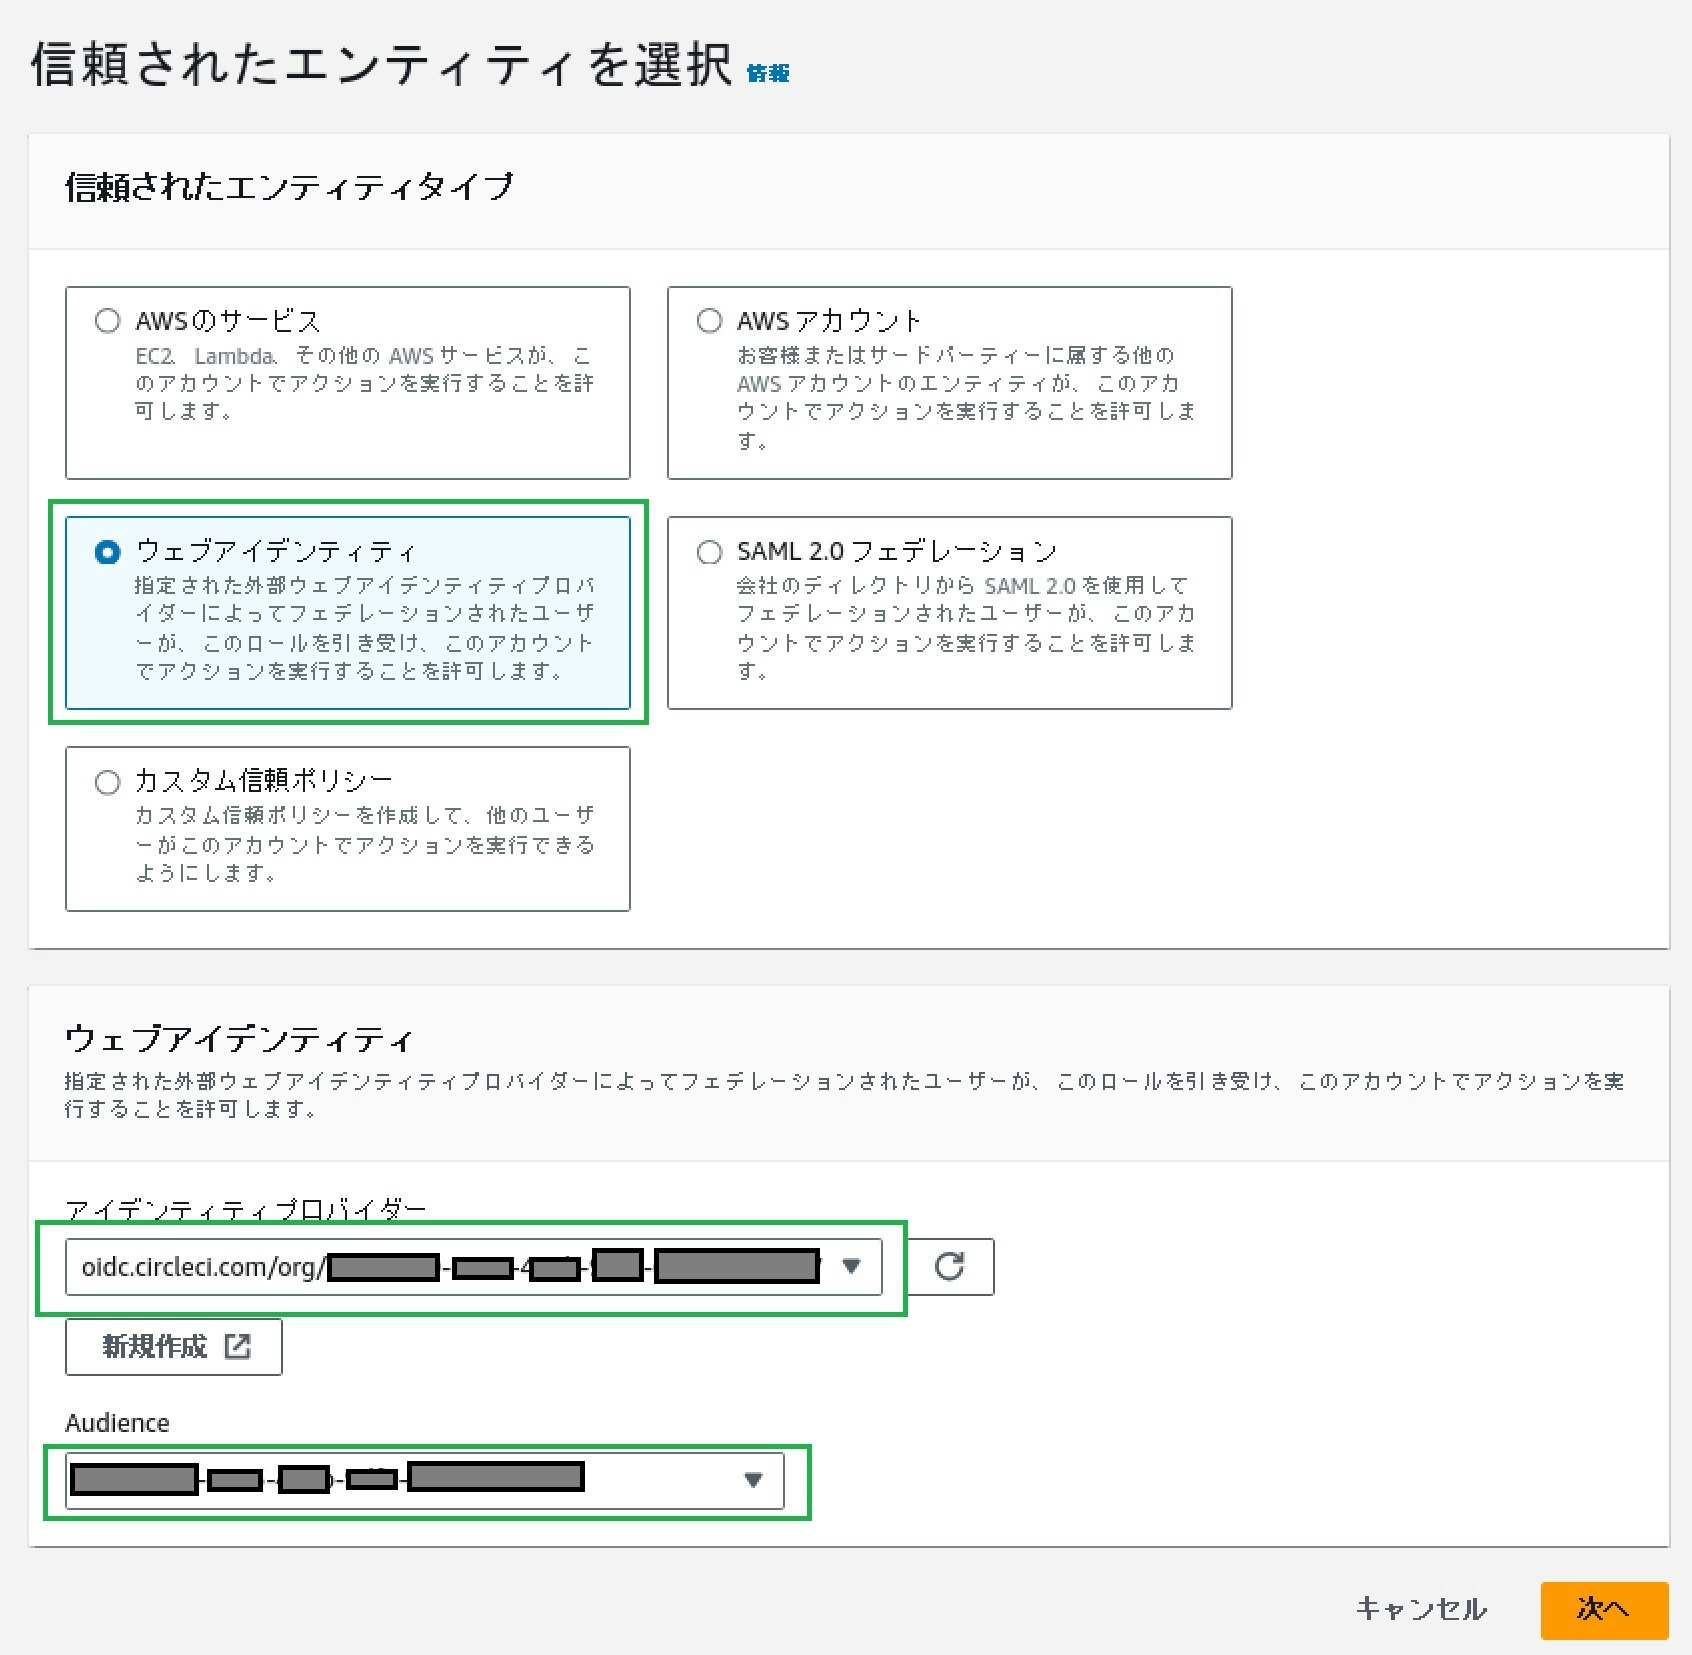Open the 情報 info link
The width and height of the screenshot is (1692, 1655).
click(x=768, y=73)
